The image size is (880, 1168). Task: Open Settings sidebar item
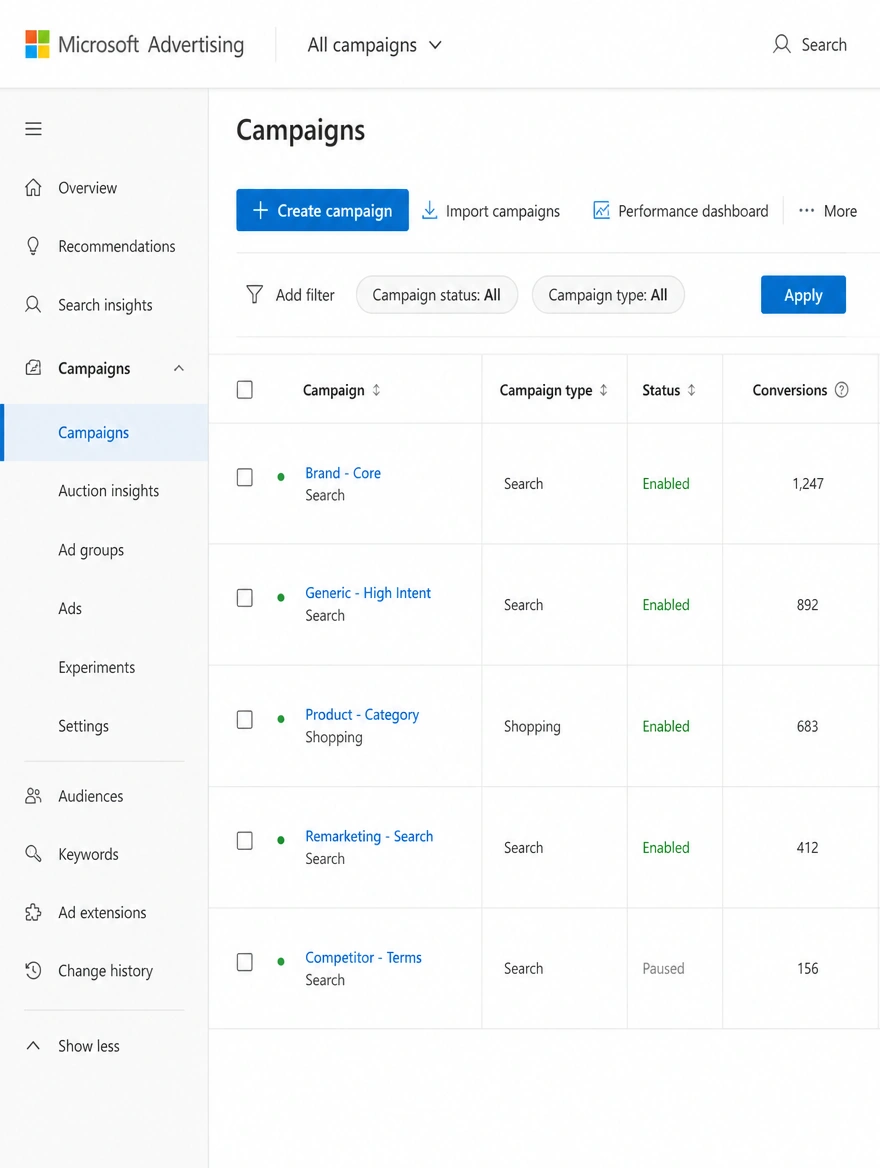click(83, 726)
